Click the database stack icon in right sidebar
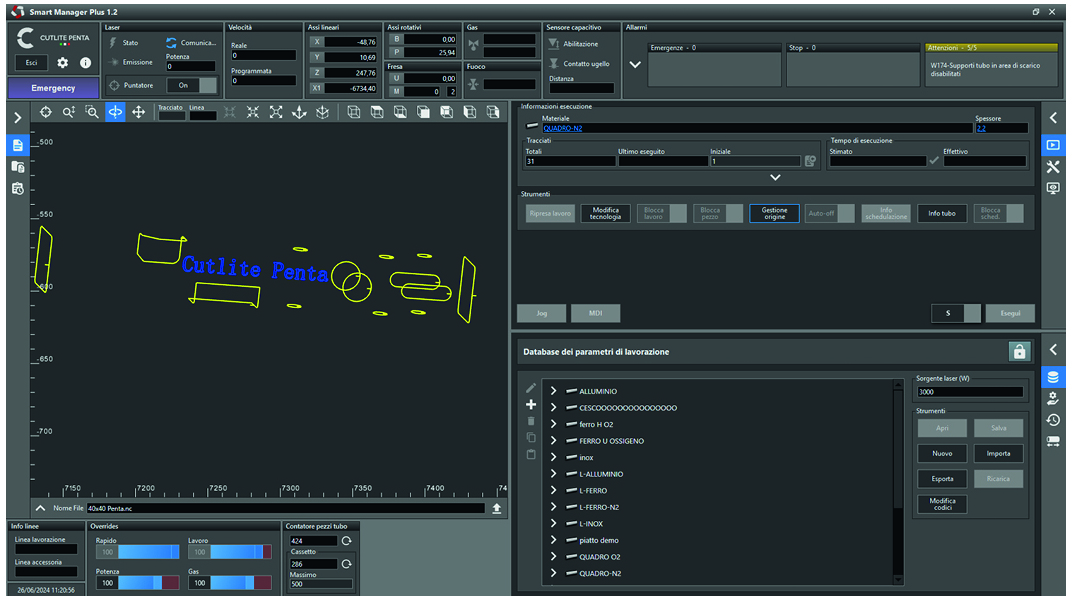This screenshot has width=1072, height=596. coord(1053,377)
